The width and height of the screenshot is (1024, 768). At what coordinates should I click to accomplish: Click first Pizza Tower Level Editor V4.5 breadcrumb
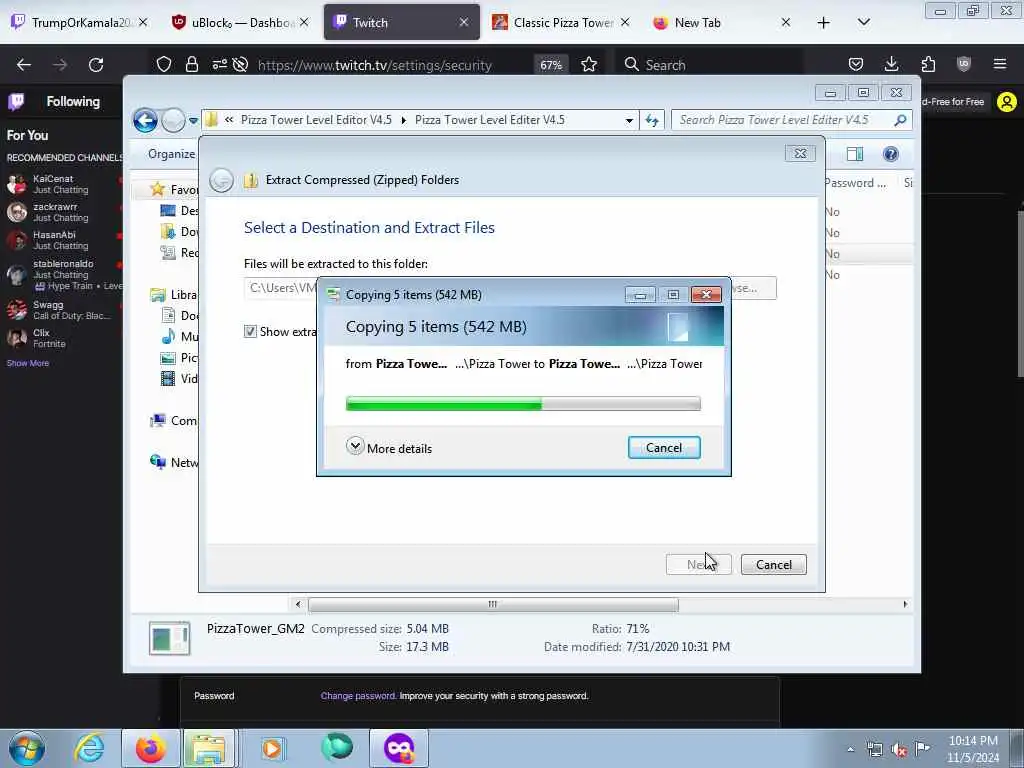pyautogui.click(x=316, y=120)
